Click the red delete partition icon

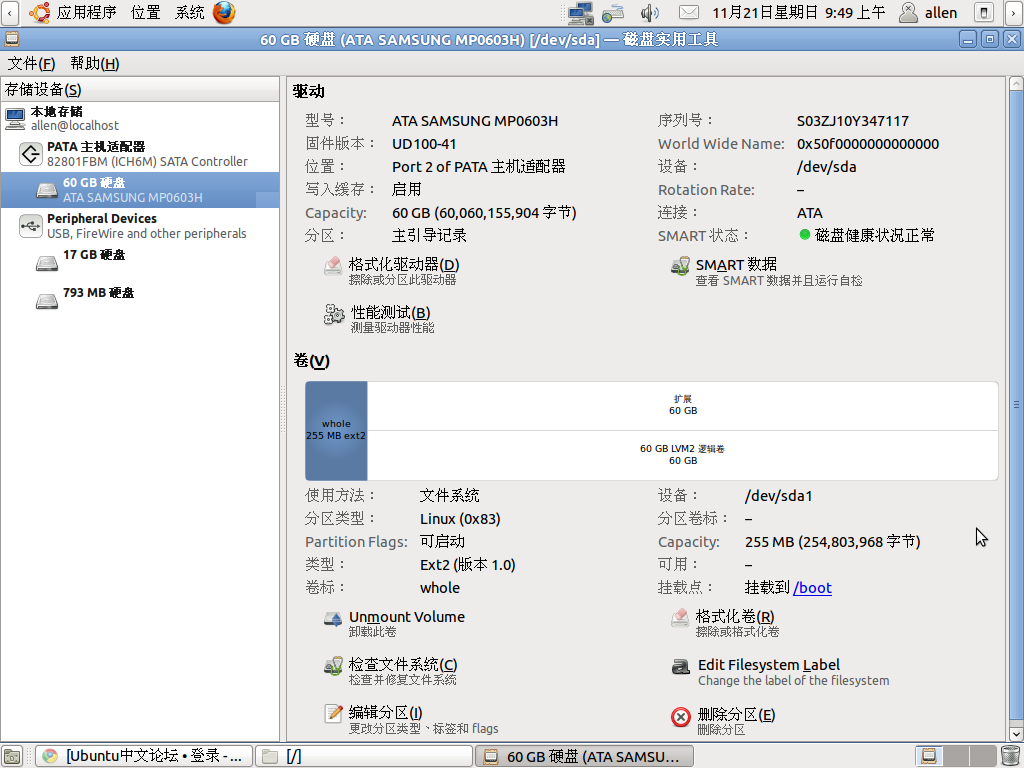click(x=680, y=717)
